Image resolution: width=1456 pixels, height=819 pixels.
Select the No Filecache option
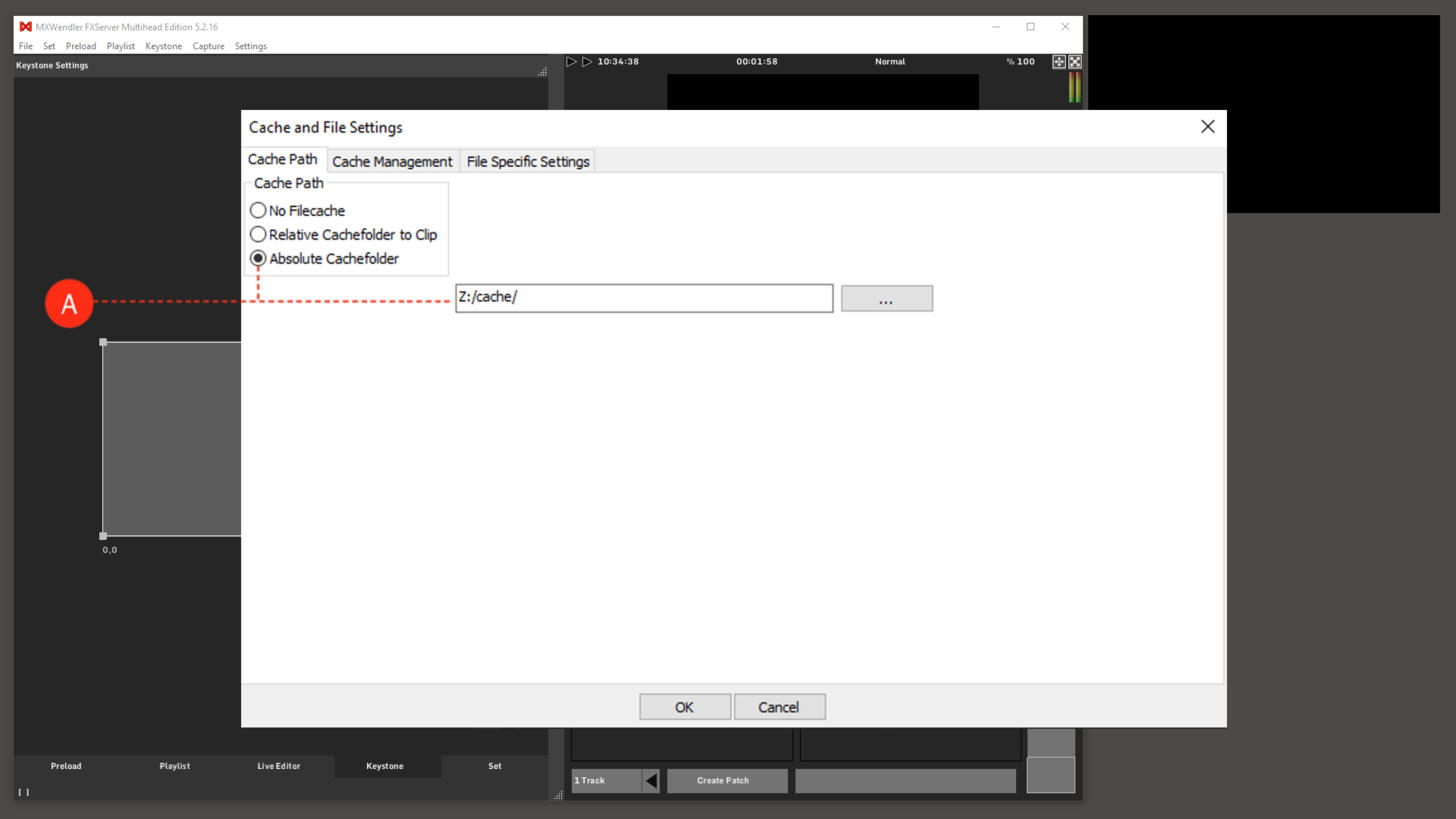[258, 210]
